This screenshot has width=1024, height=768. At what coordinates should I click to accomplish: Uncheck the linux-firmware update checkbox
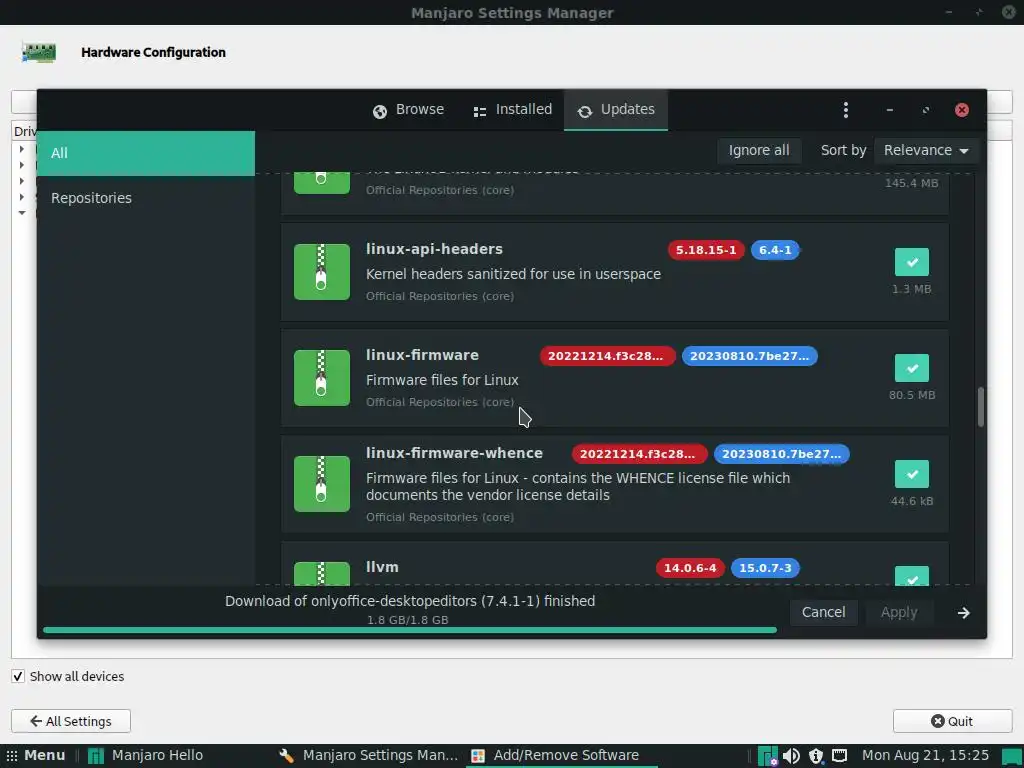coord(912,368)
